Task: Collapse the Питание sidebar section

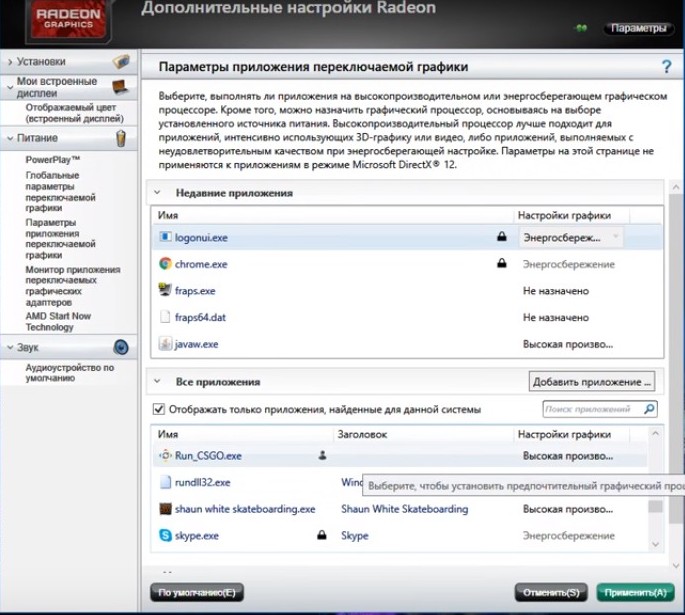Action: 10,138
